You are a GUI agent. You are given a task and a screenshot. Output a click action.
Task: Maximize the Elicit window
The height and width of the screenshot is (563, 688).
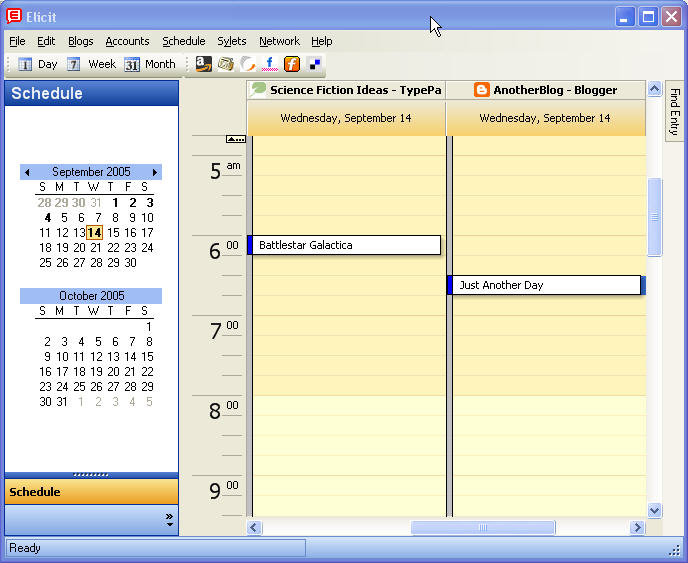click(x=648, y=17)
